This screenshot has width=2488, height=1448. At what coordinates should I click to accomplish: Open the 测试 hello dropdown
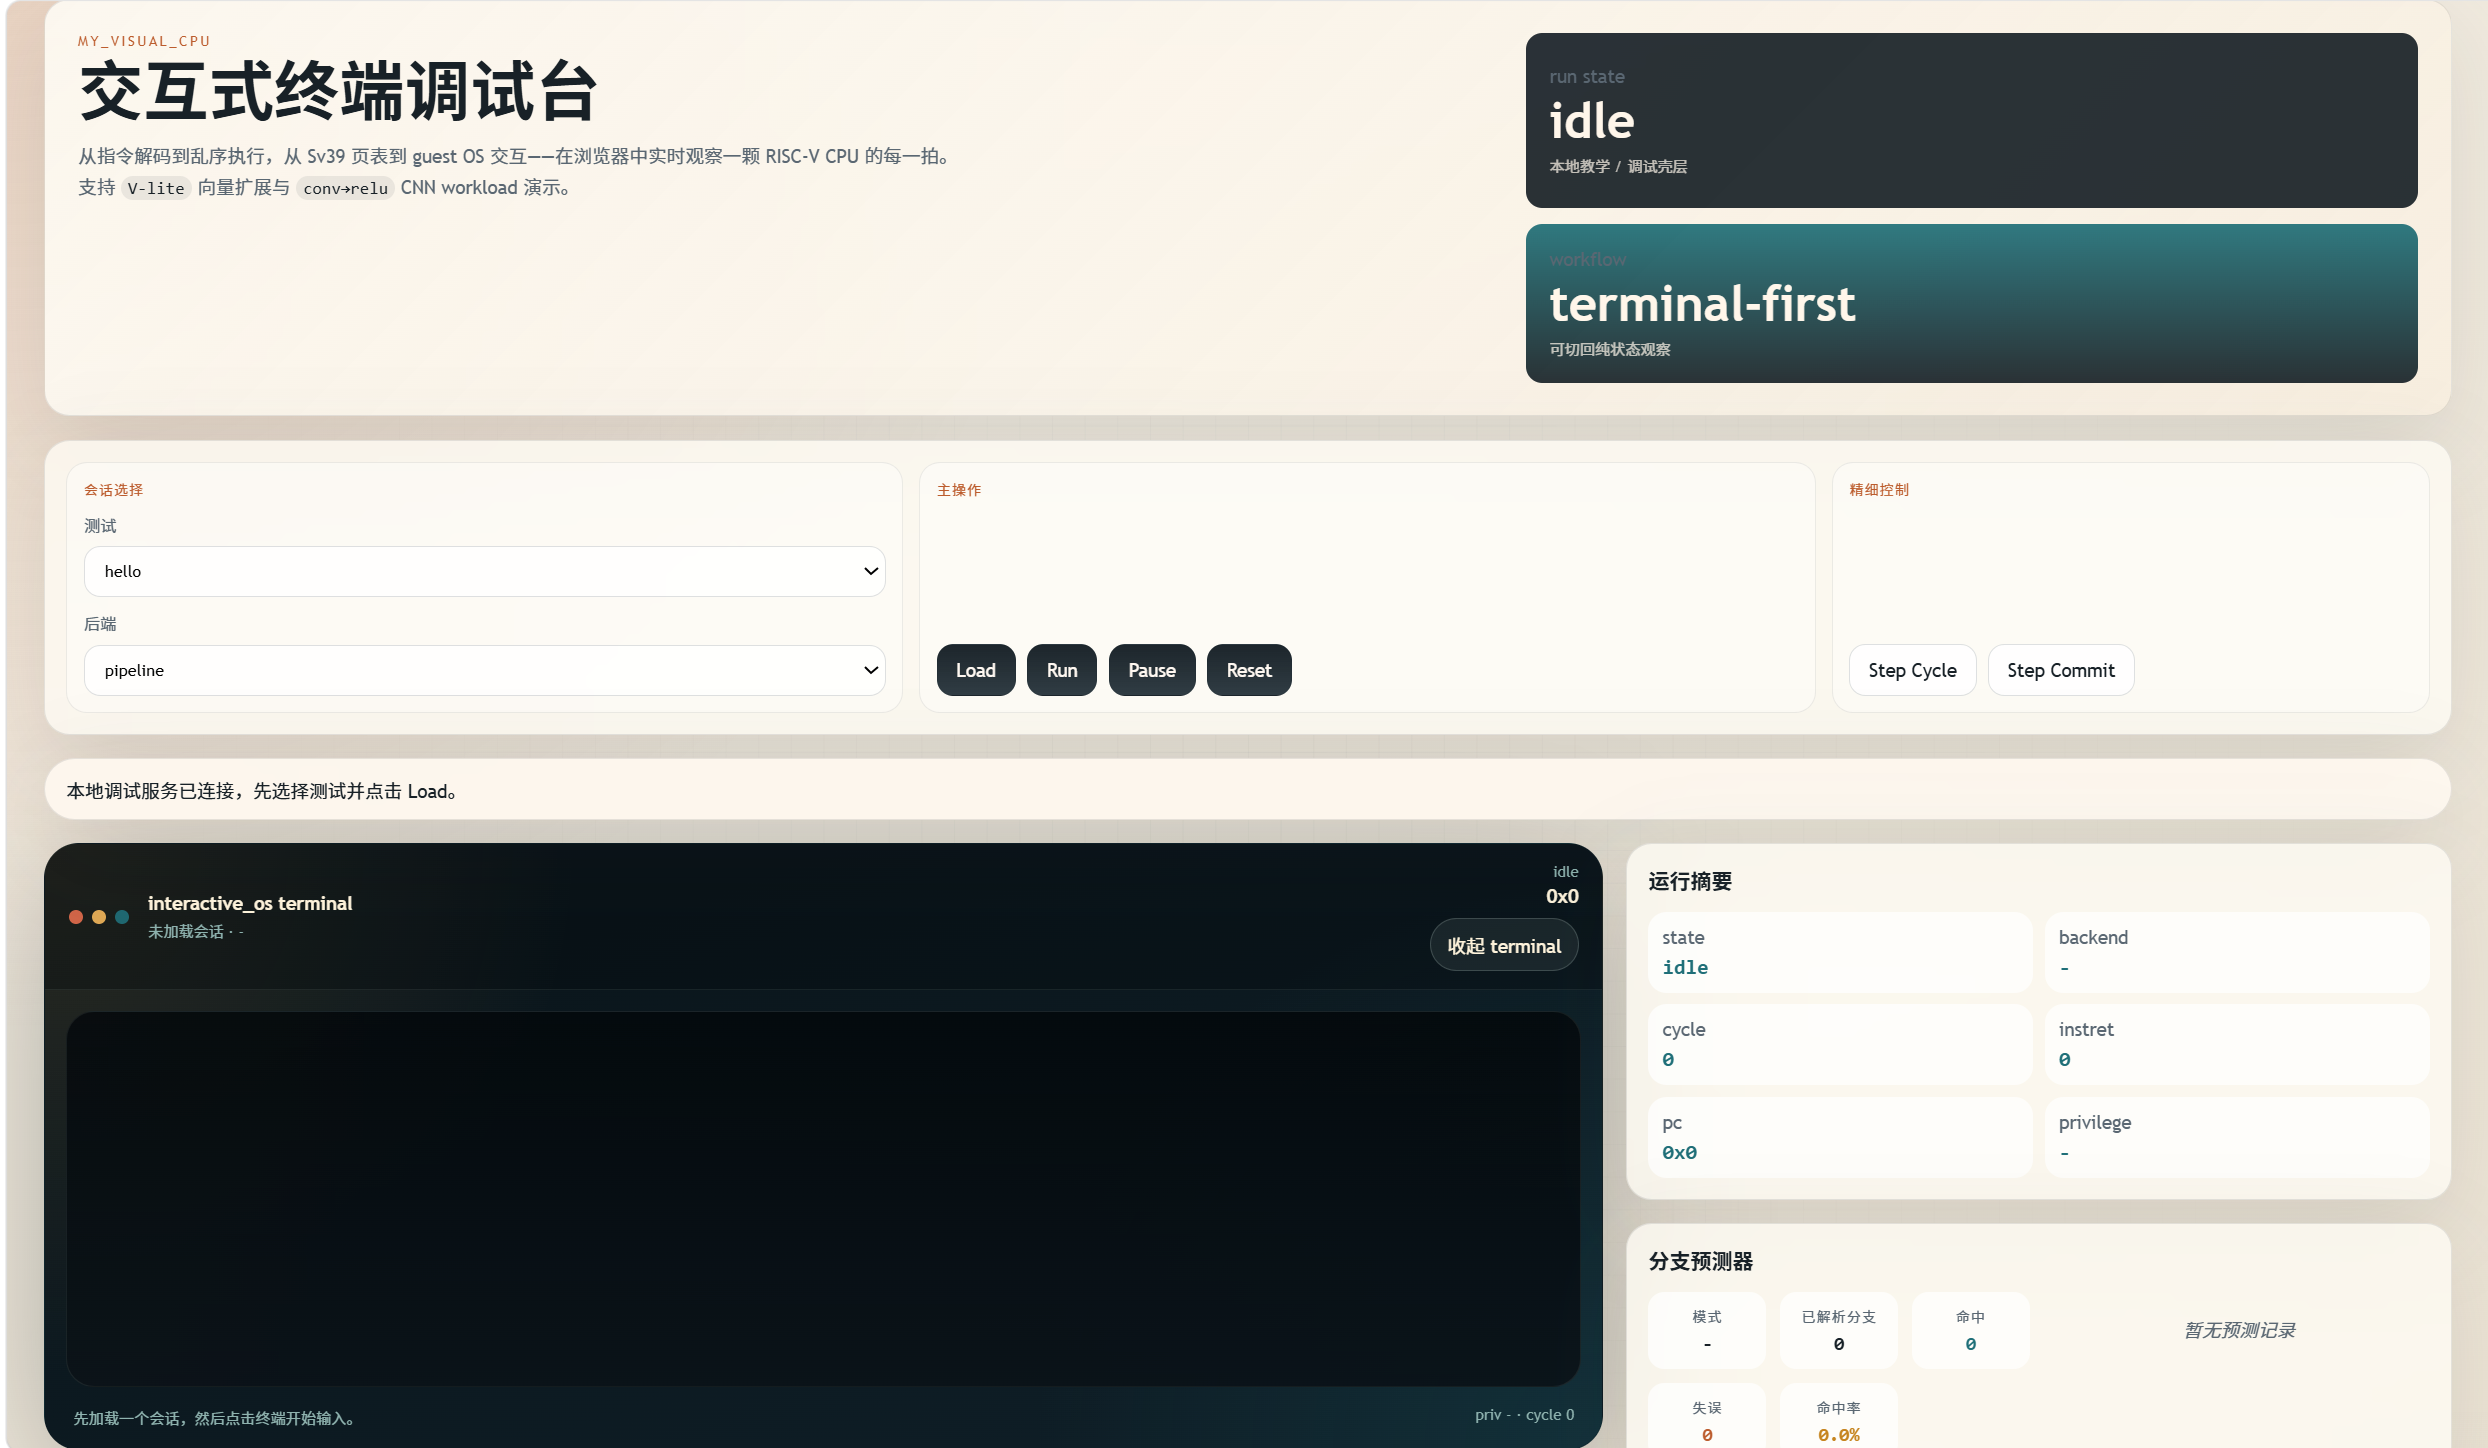(x=485, y=571)
